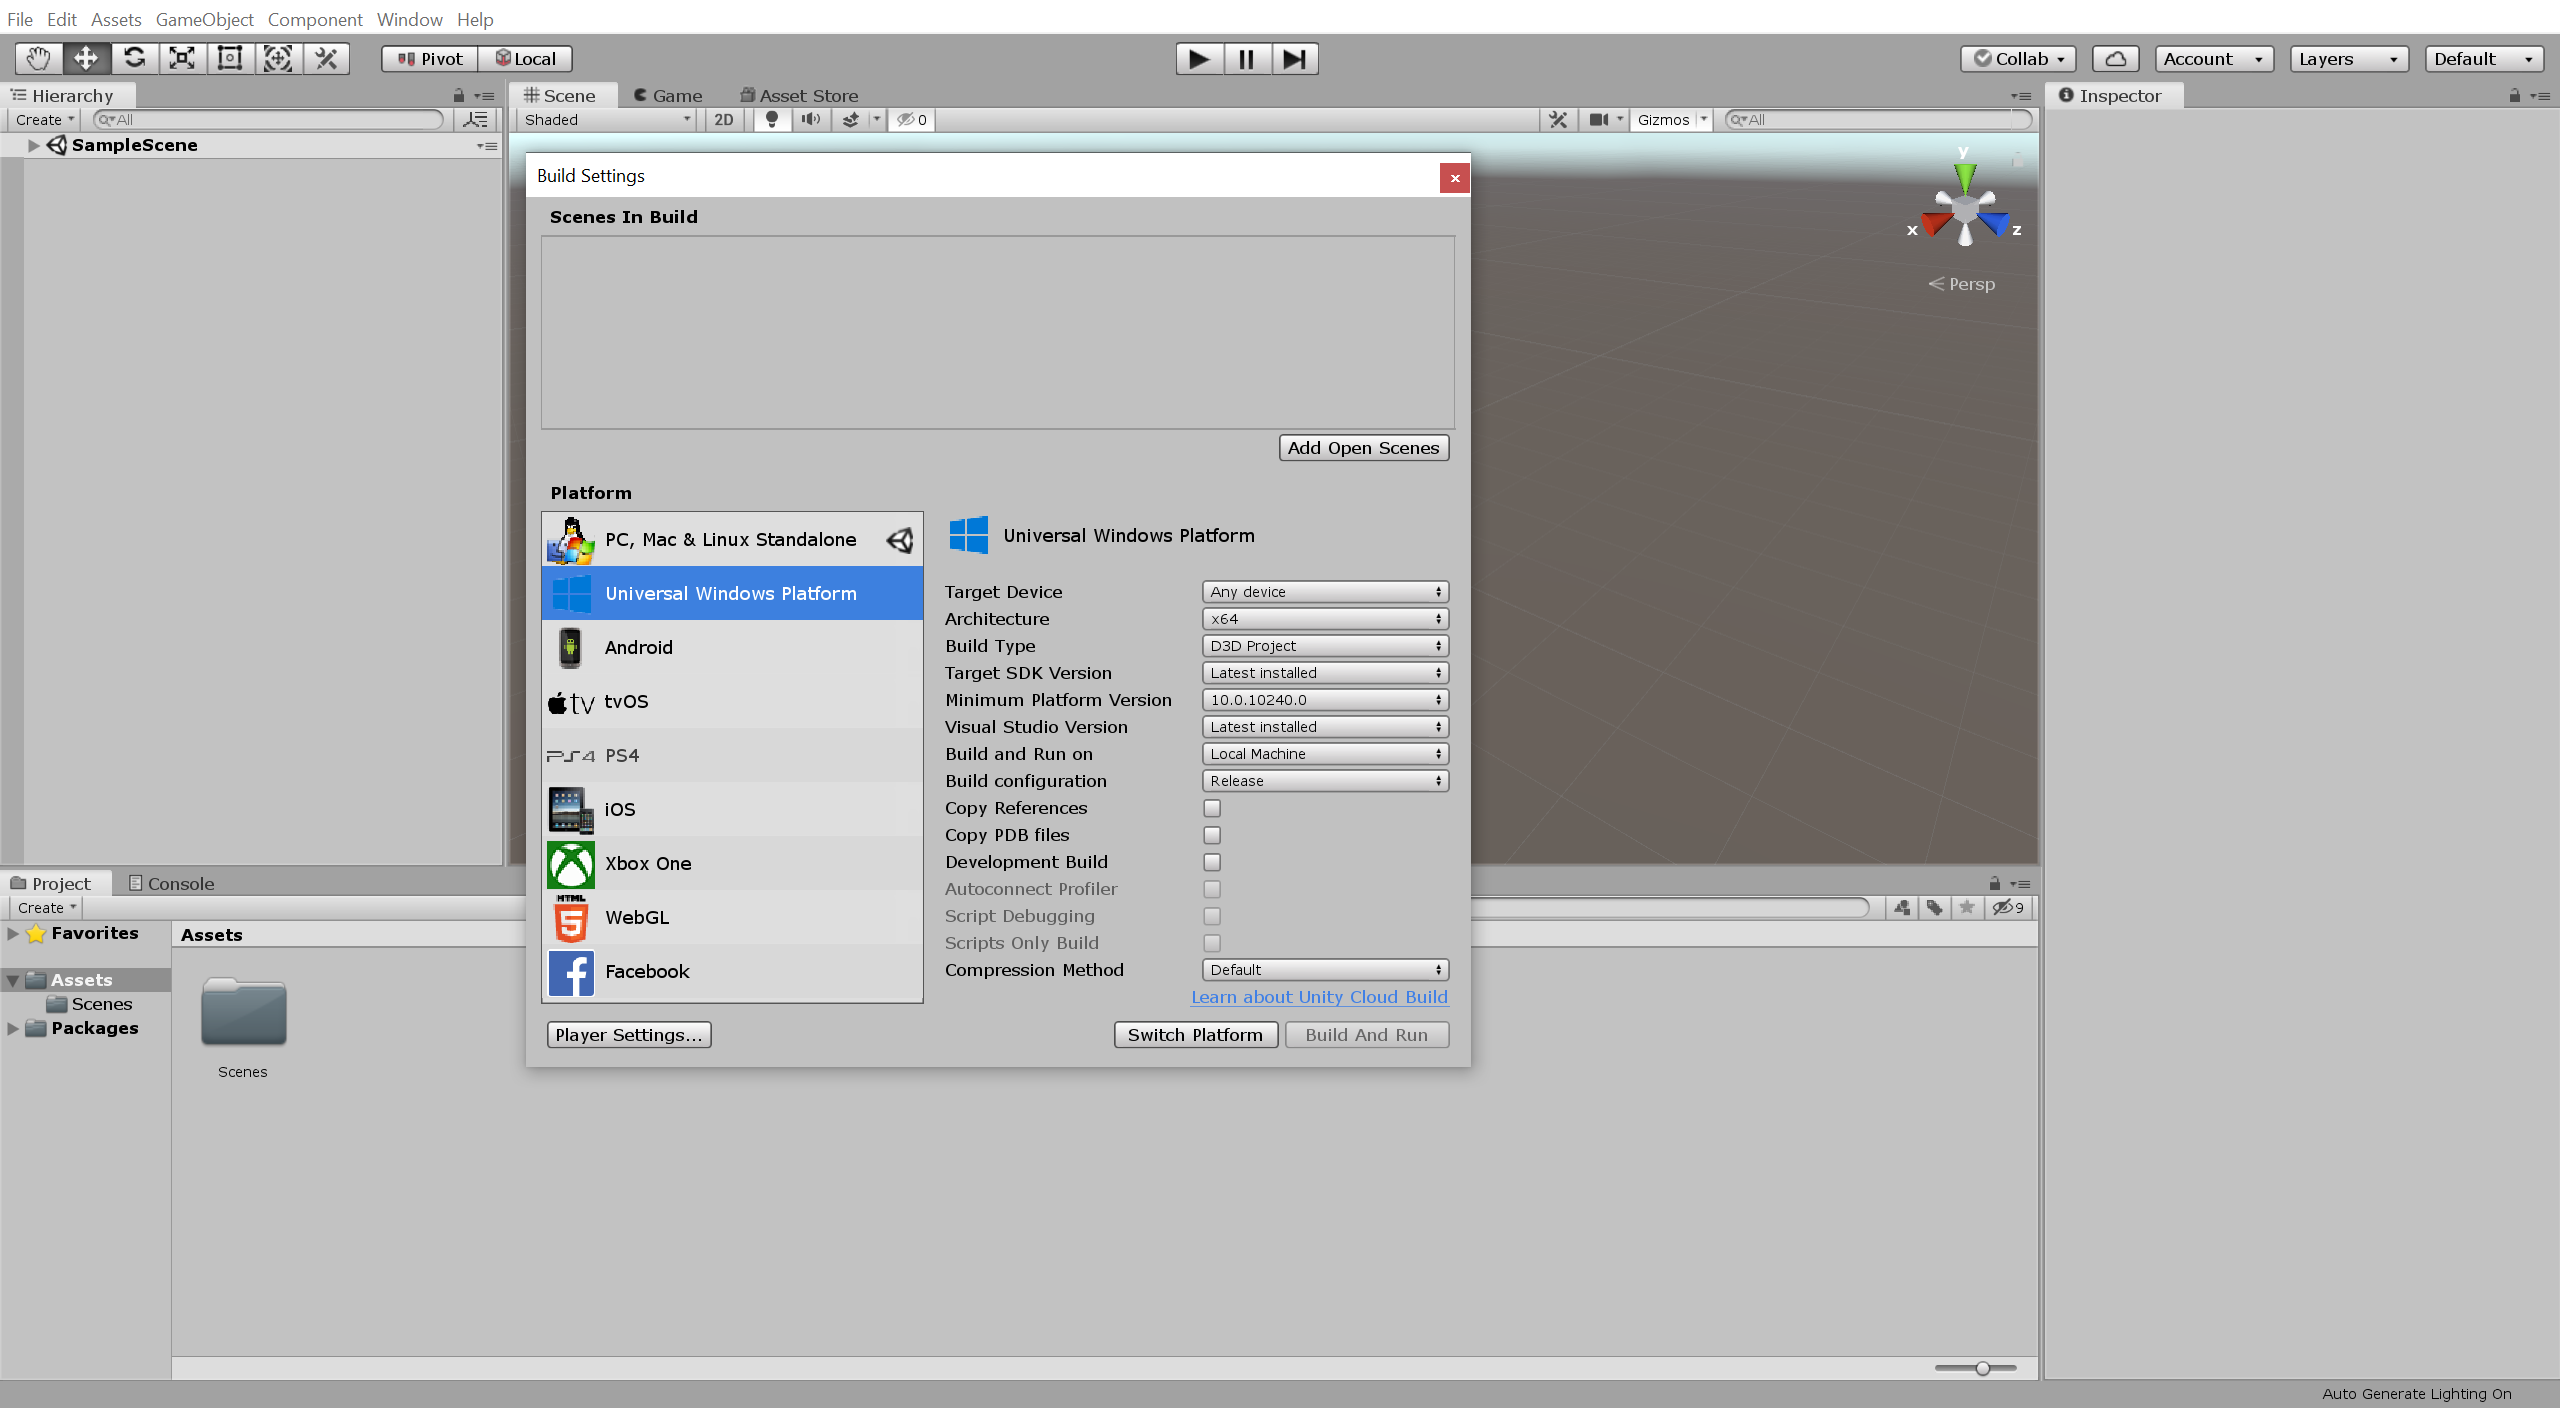Open custom editor tools icon
2560x1408 pixels.
click(x=326, y=59)
